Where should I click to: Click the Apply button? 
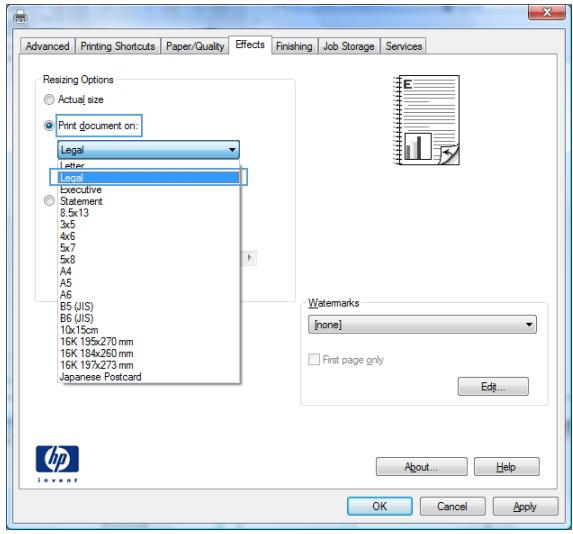[x=525, y=506]
